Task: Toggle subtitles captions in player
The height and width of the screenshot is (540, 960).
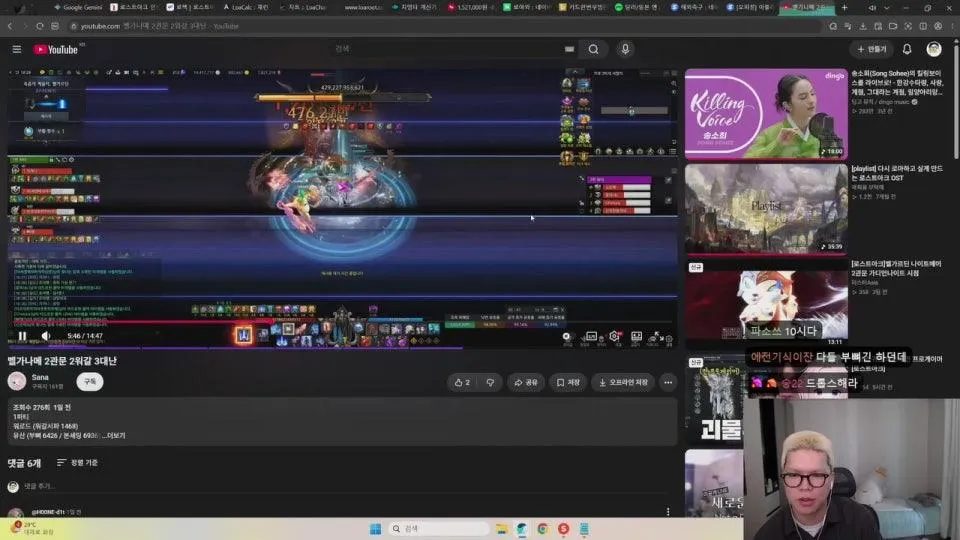Action: 591,337
